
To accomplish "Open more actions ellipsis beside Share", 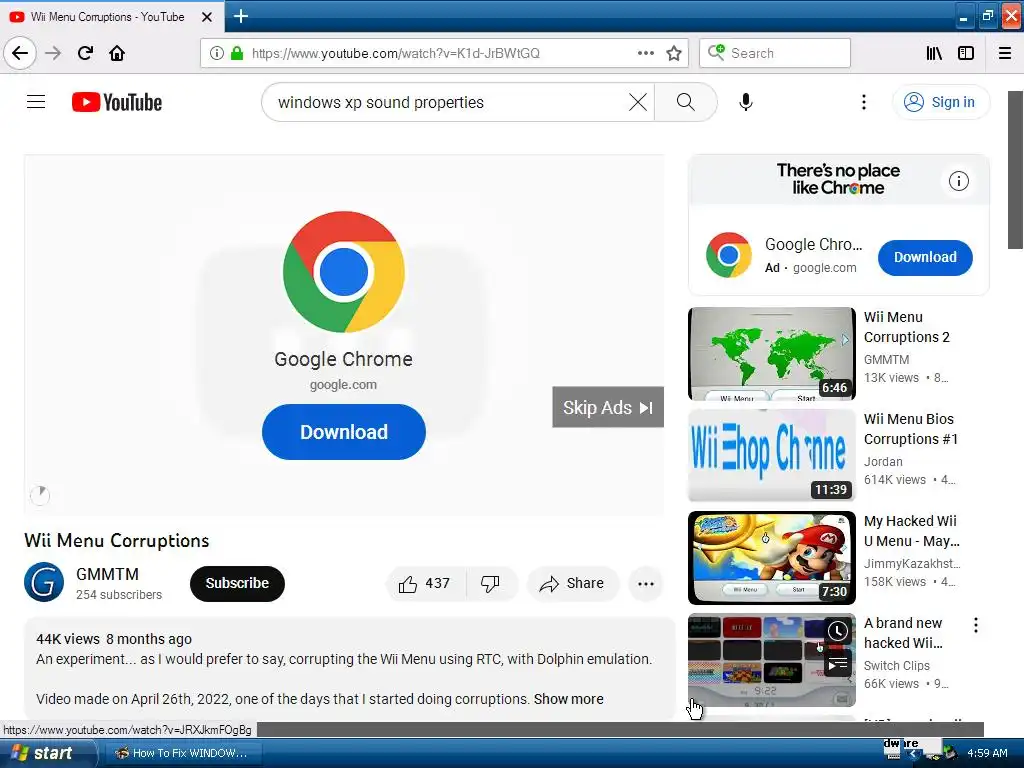I will [645, 584].
